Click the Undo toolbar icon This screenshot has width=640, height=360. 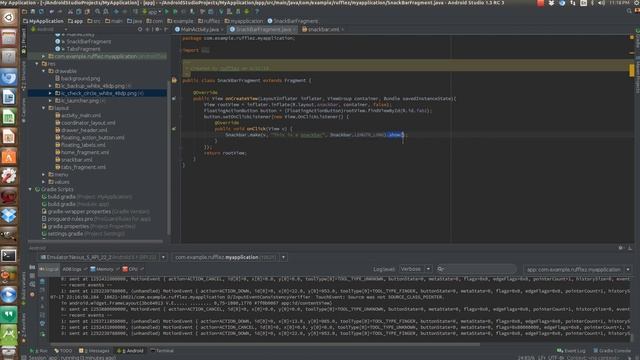(x=52, y=11)
